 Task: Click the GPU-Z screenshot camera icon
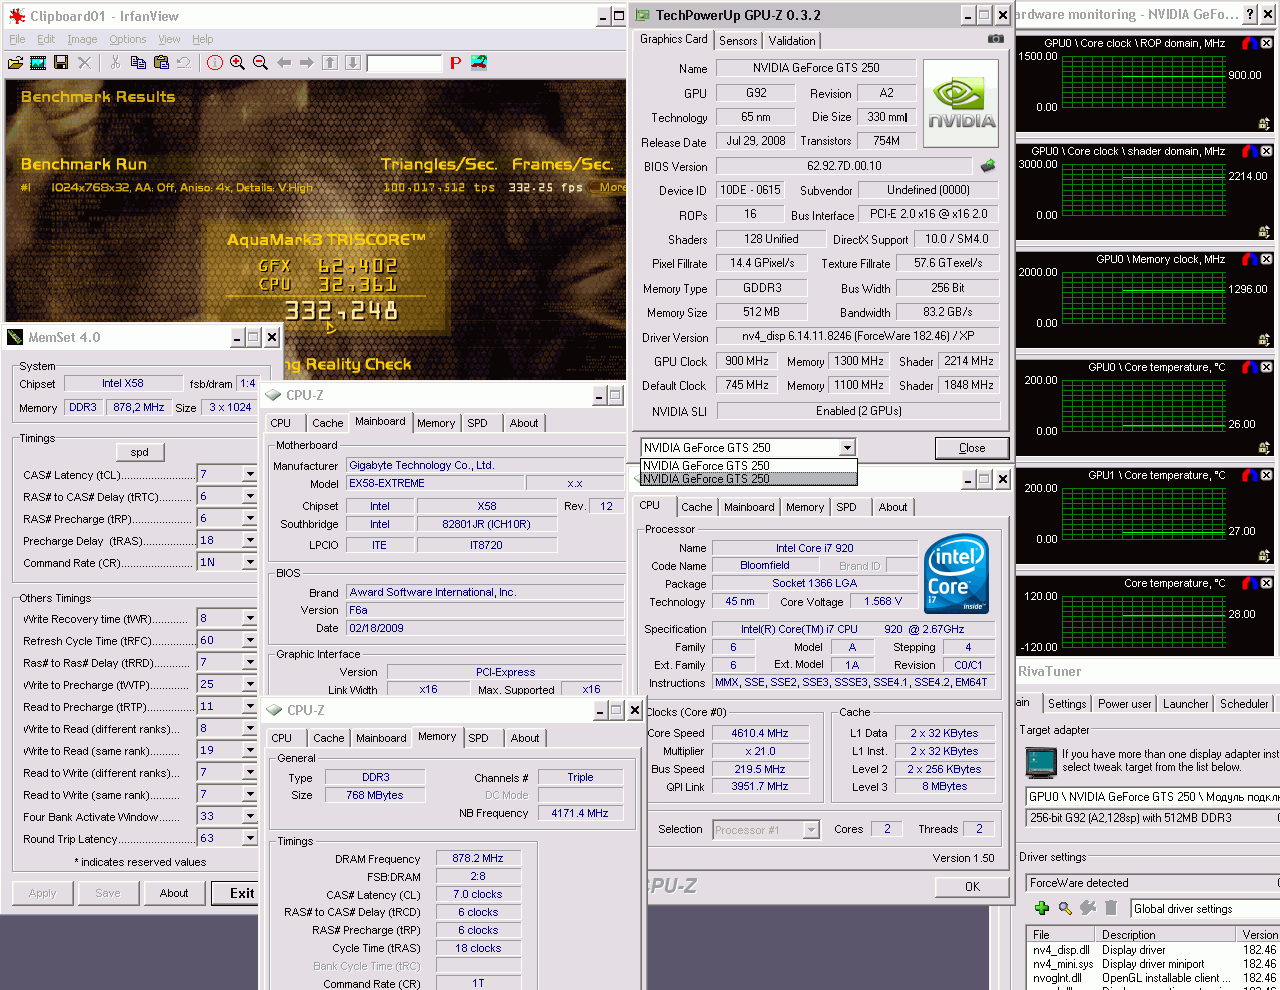[995, 39]
